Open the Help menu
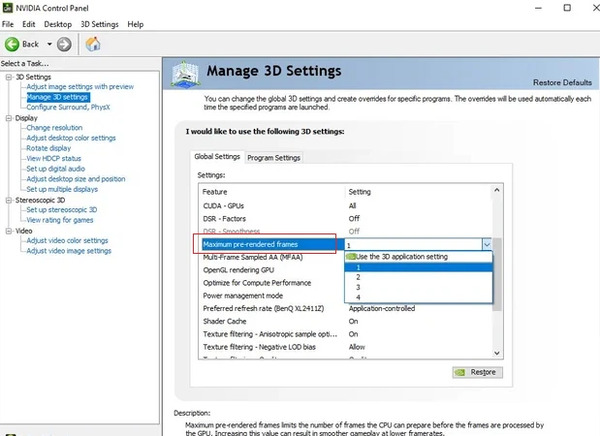The height and width of the screenshot is (436, 600). [x=135, y=24]
